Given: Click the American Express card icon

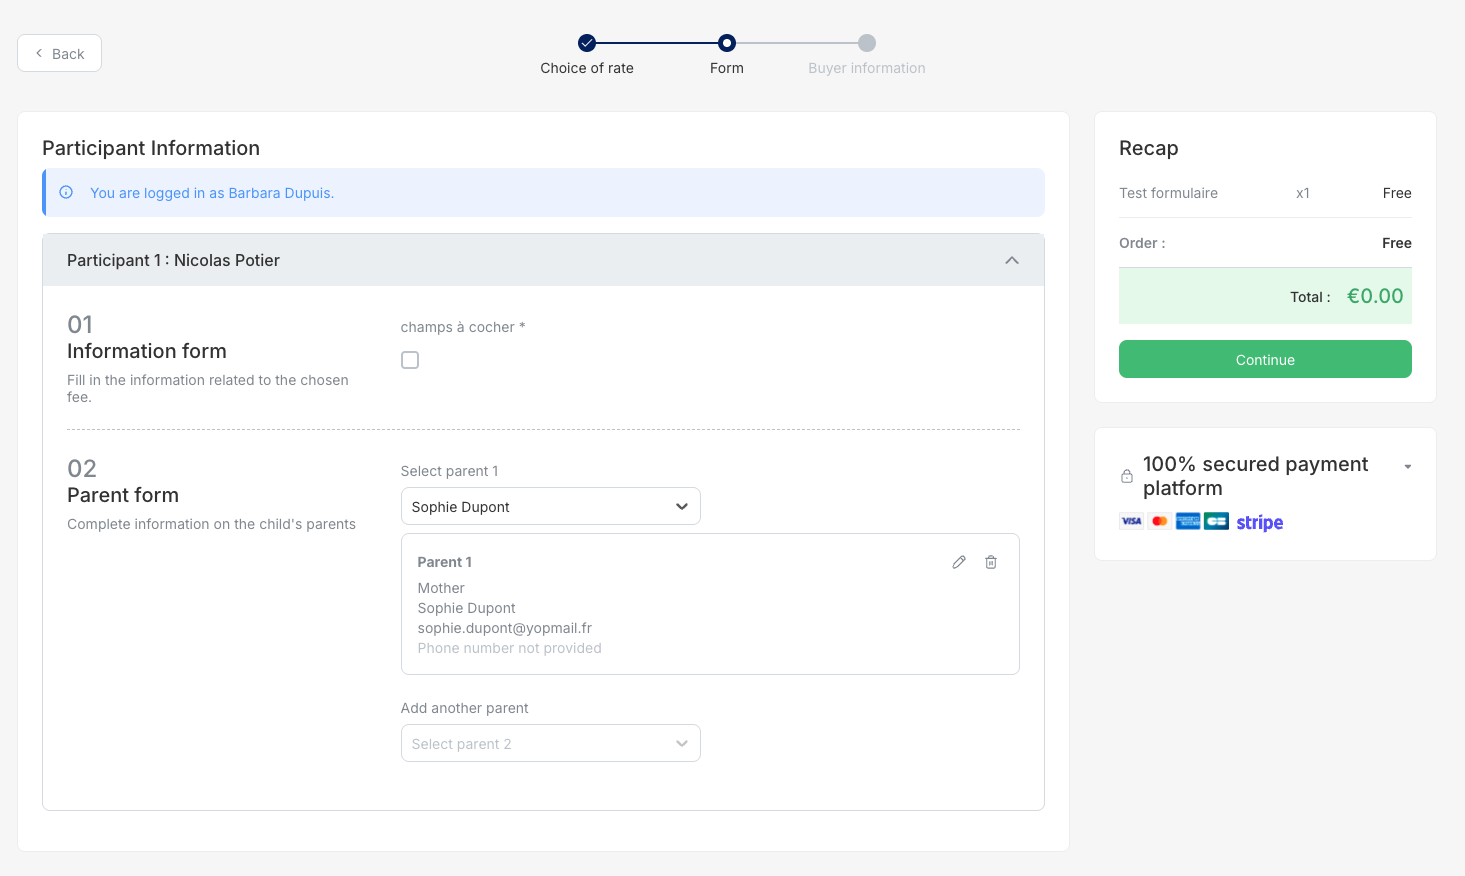Looking at the screenshot, I should tap(1187, 521).
